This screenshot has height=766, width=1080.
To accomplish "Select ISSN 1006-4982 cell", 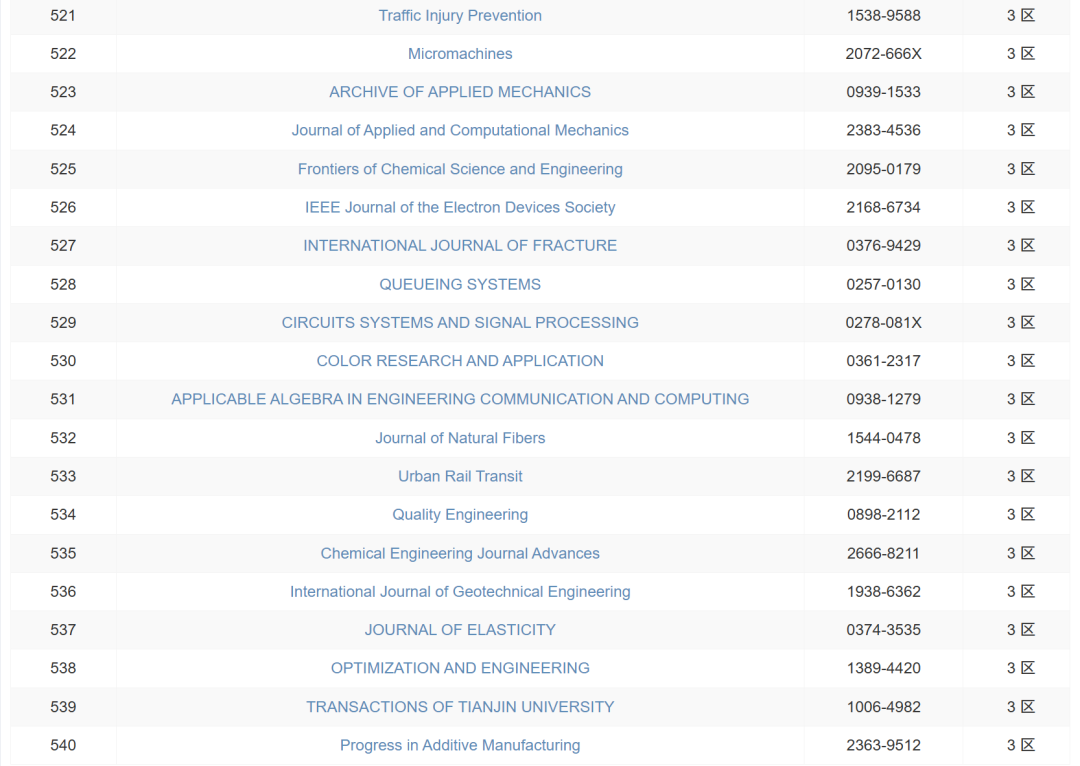I will coord(884,707).
